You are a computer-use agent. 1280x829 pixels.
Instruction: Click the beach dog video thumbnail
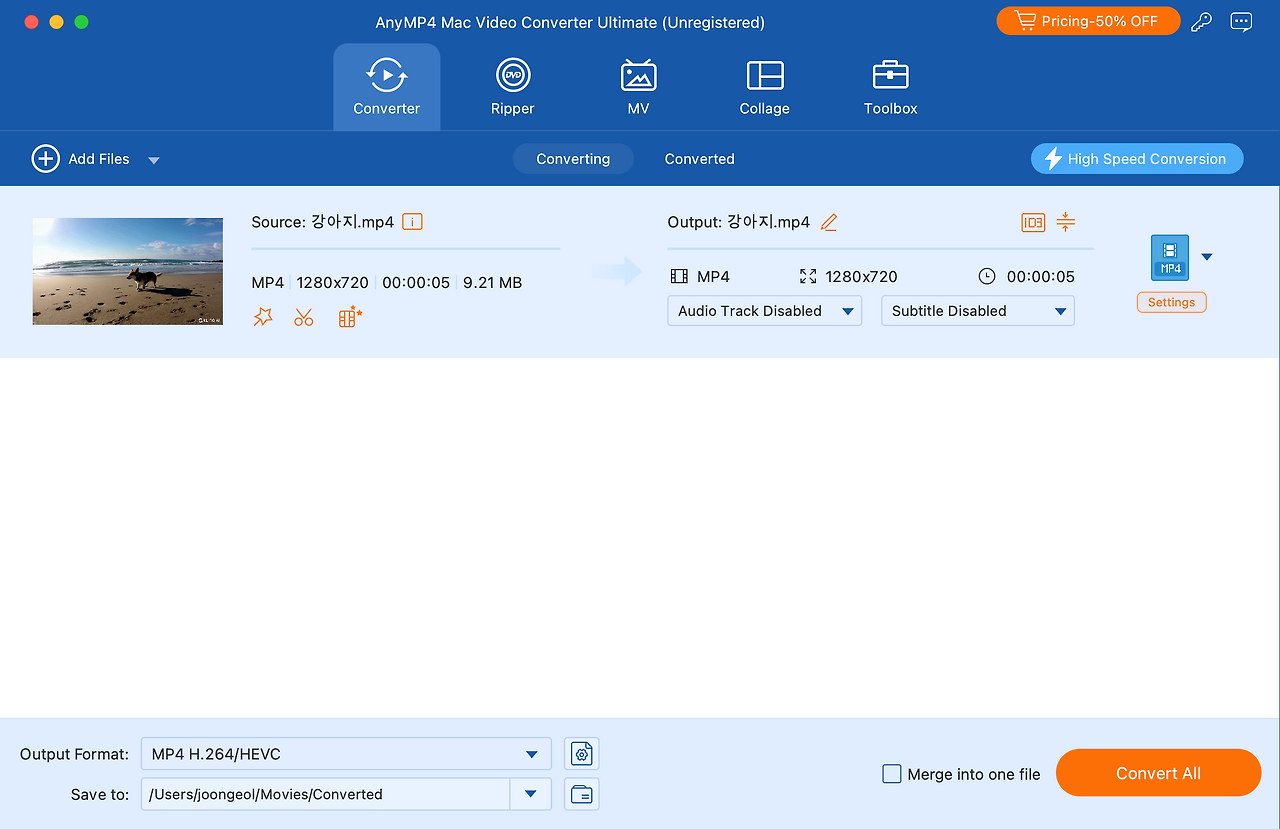point(128,271)
